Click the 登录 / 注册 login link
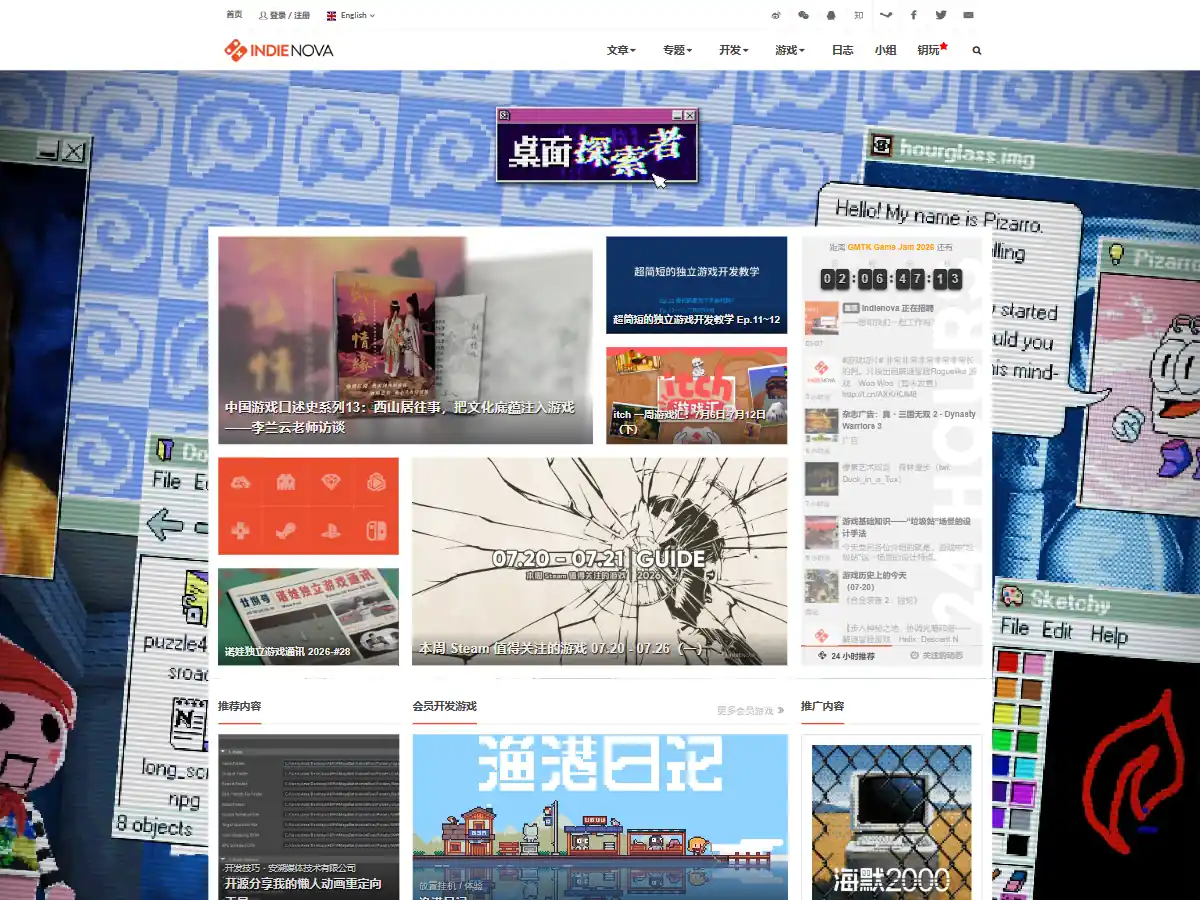The height and width of the screenshot is (900, 1200). [x=284, y=15]
